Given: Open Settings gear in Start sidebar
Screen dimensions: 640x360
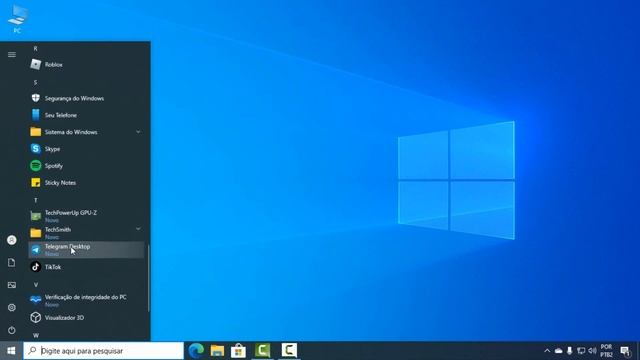Looking at the screenshot, I should tap(12, 307).
